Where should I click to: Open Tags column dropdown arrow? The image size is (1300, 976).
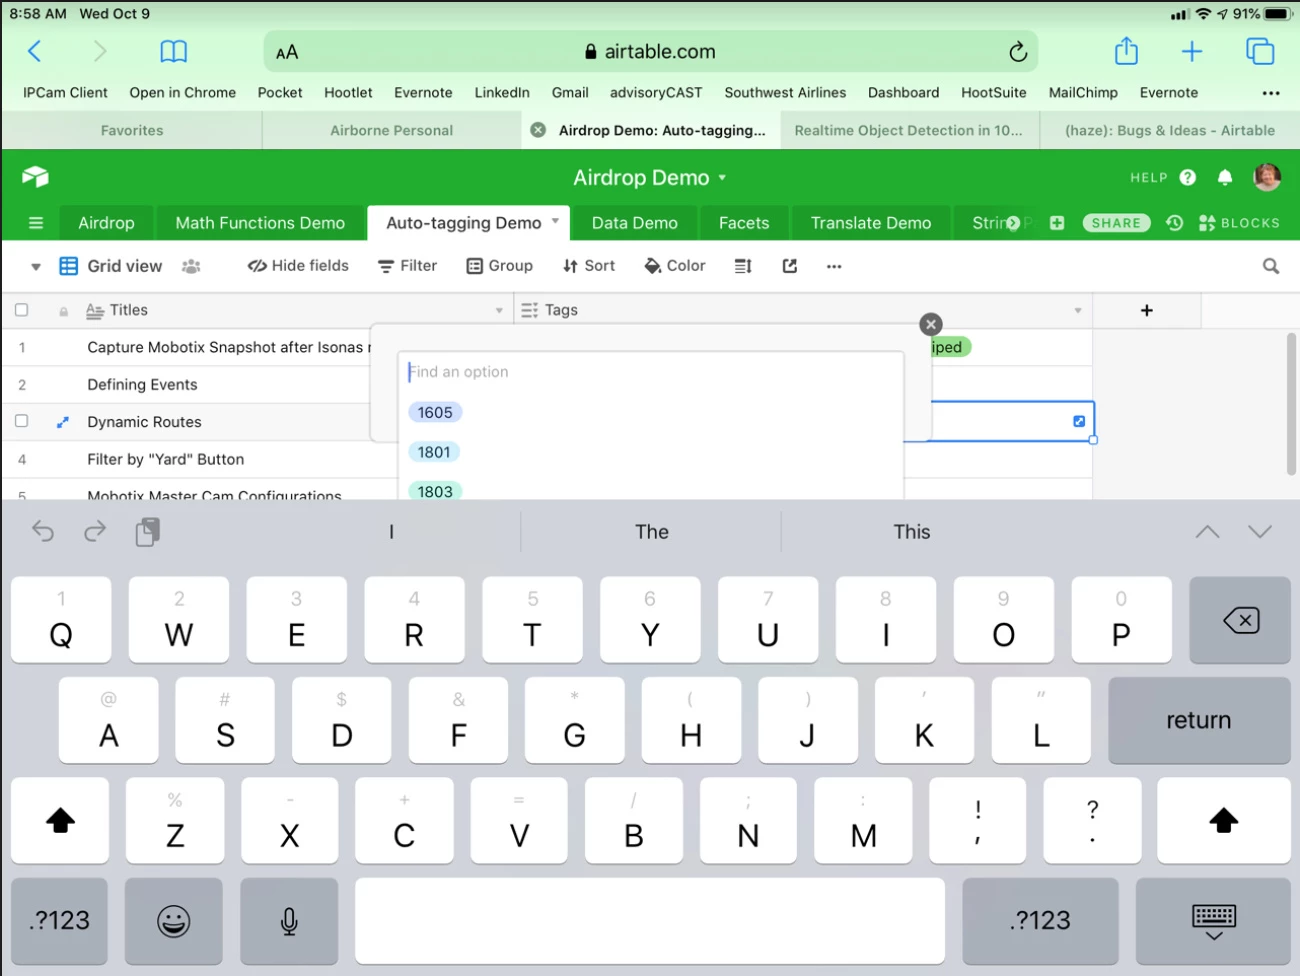point(1078,311)
